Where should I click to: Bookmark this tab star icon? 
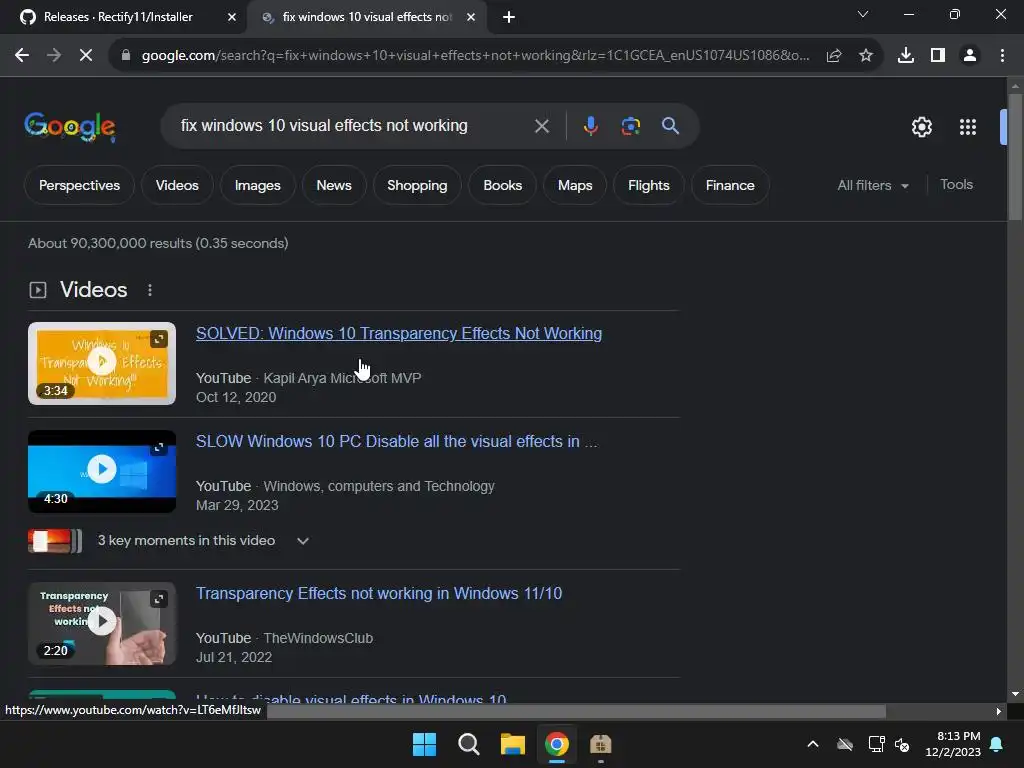(x=866, y=56)
